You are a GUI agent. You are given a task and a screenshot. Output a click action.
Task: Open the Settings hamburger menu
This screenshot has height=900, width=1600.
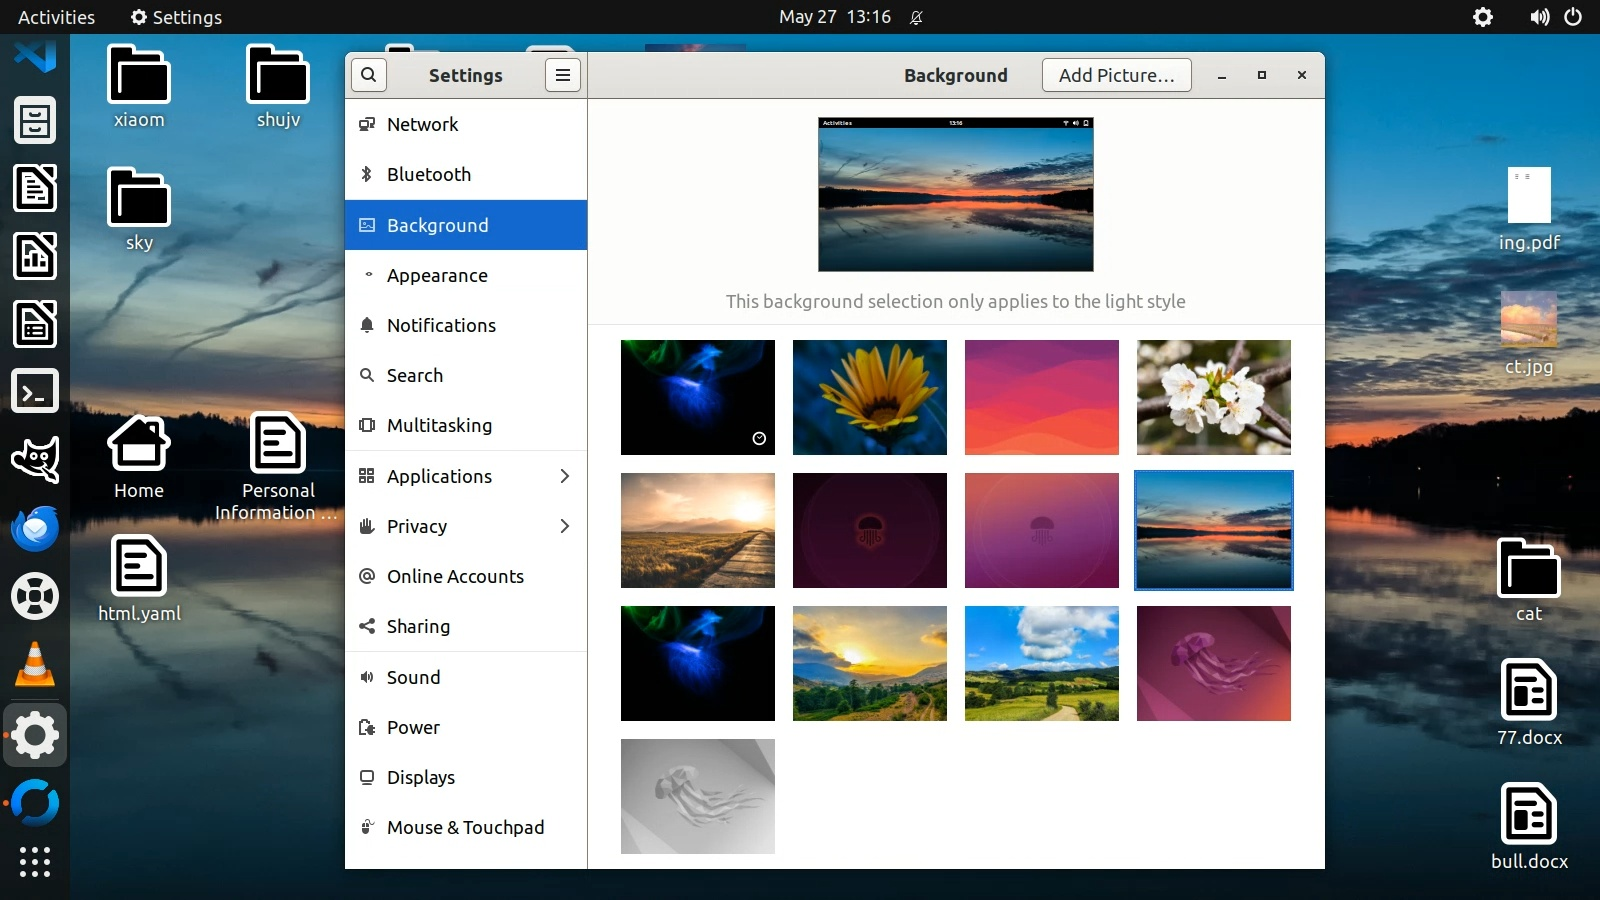tap(563, 75)
